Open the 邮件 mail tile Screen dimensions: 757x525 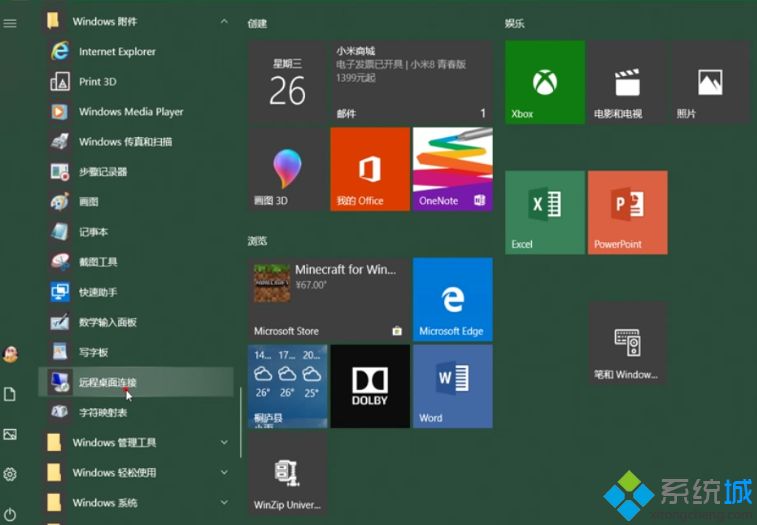tap(412, 82)
